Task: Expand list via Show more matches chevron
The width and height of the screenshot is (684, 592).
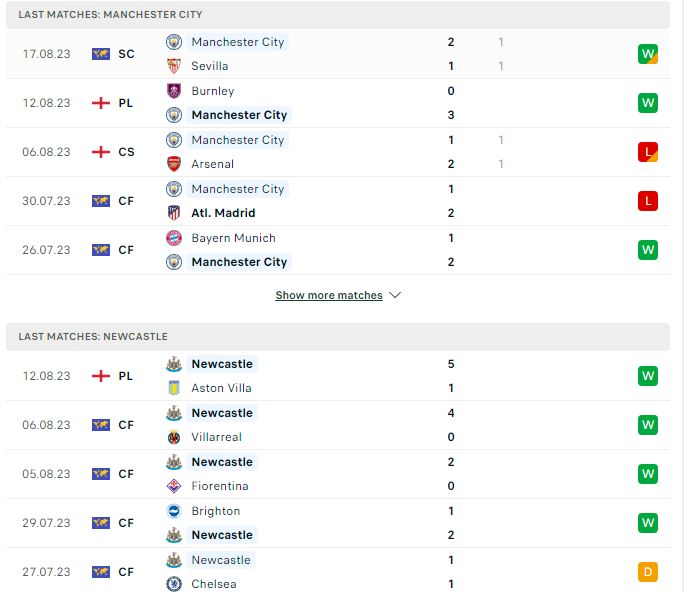Action: coord(395,295)
